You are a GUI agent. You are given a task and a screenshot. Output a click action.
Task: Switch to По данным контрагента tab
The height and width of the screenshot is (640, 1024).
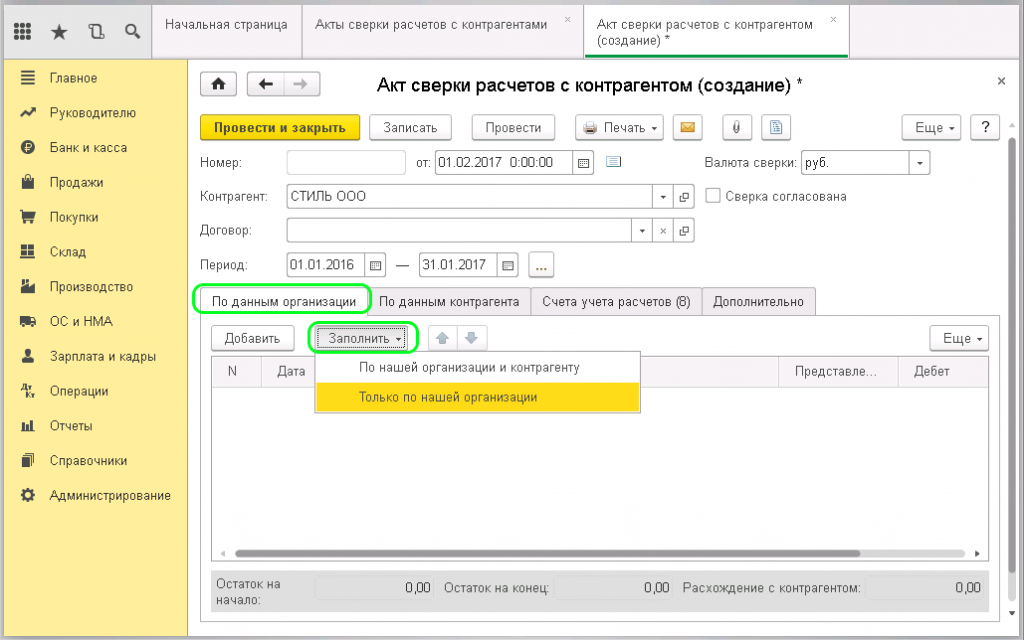tap(449, 301)
